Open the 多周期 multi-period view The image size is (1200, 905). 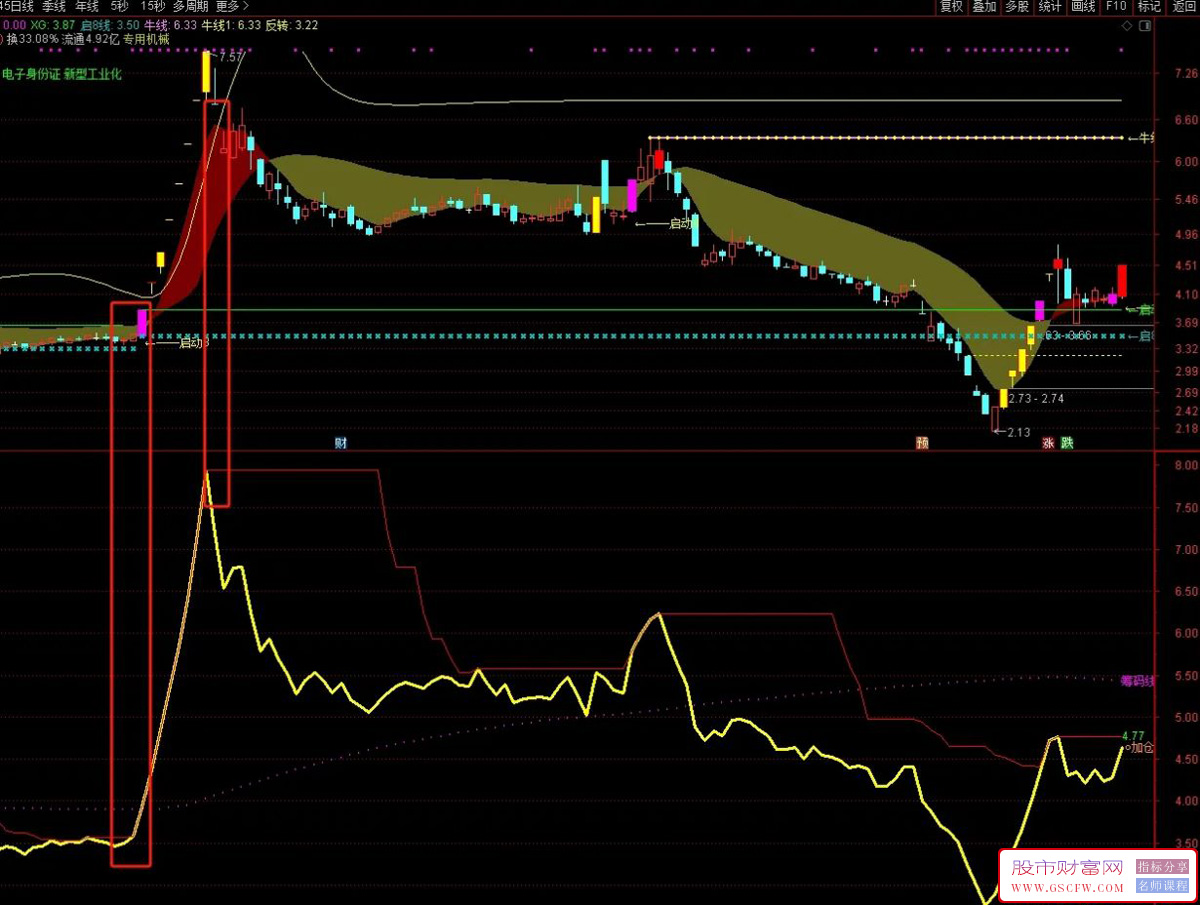pos(190,6)
